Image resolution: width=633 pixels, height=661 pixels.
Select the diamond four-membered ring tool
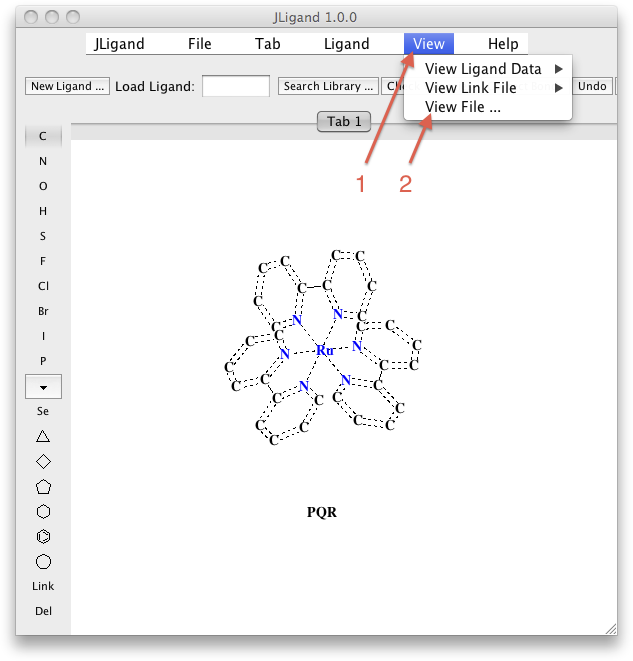point(43,461)
